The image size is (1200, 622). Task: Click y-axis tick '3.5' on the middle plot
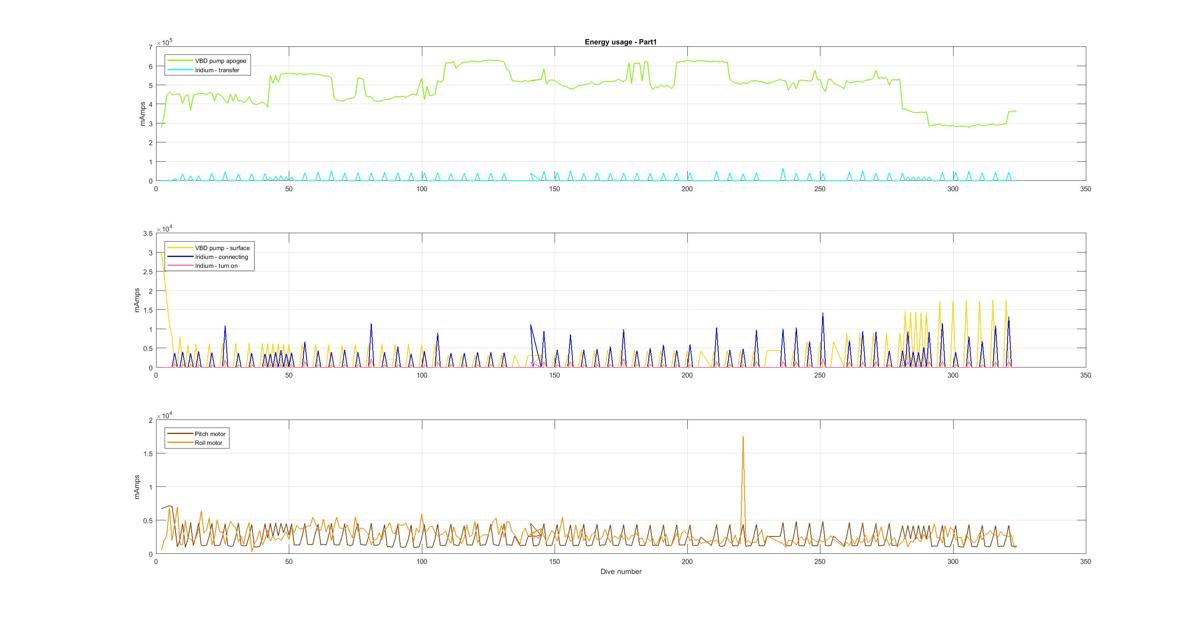tap(148, 233)
